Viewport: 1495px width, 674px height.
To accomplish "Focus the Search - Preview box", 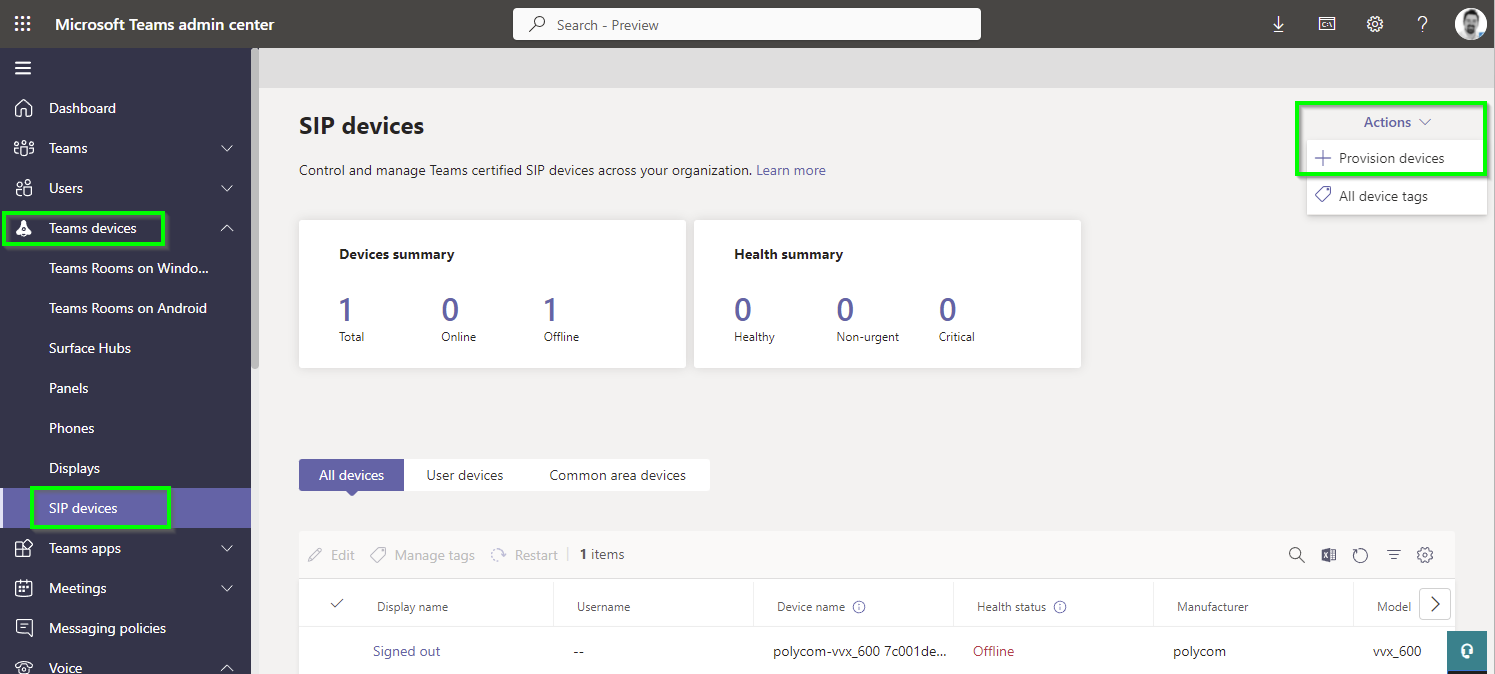I will pyautogui.click(x=747, y=25).
